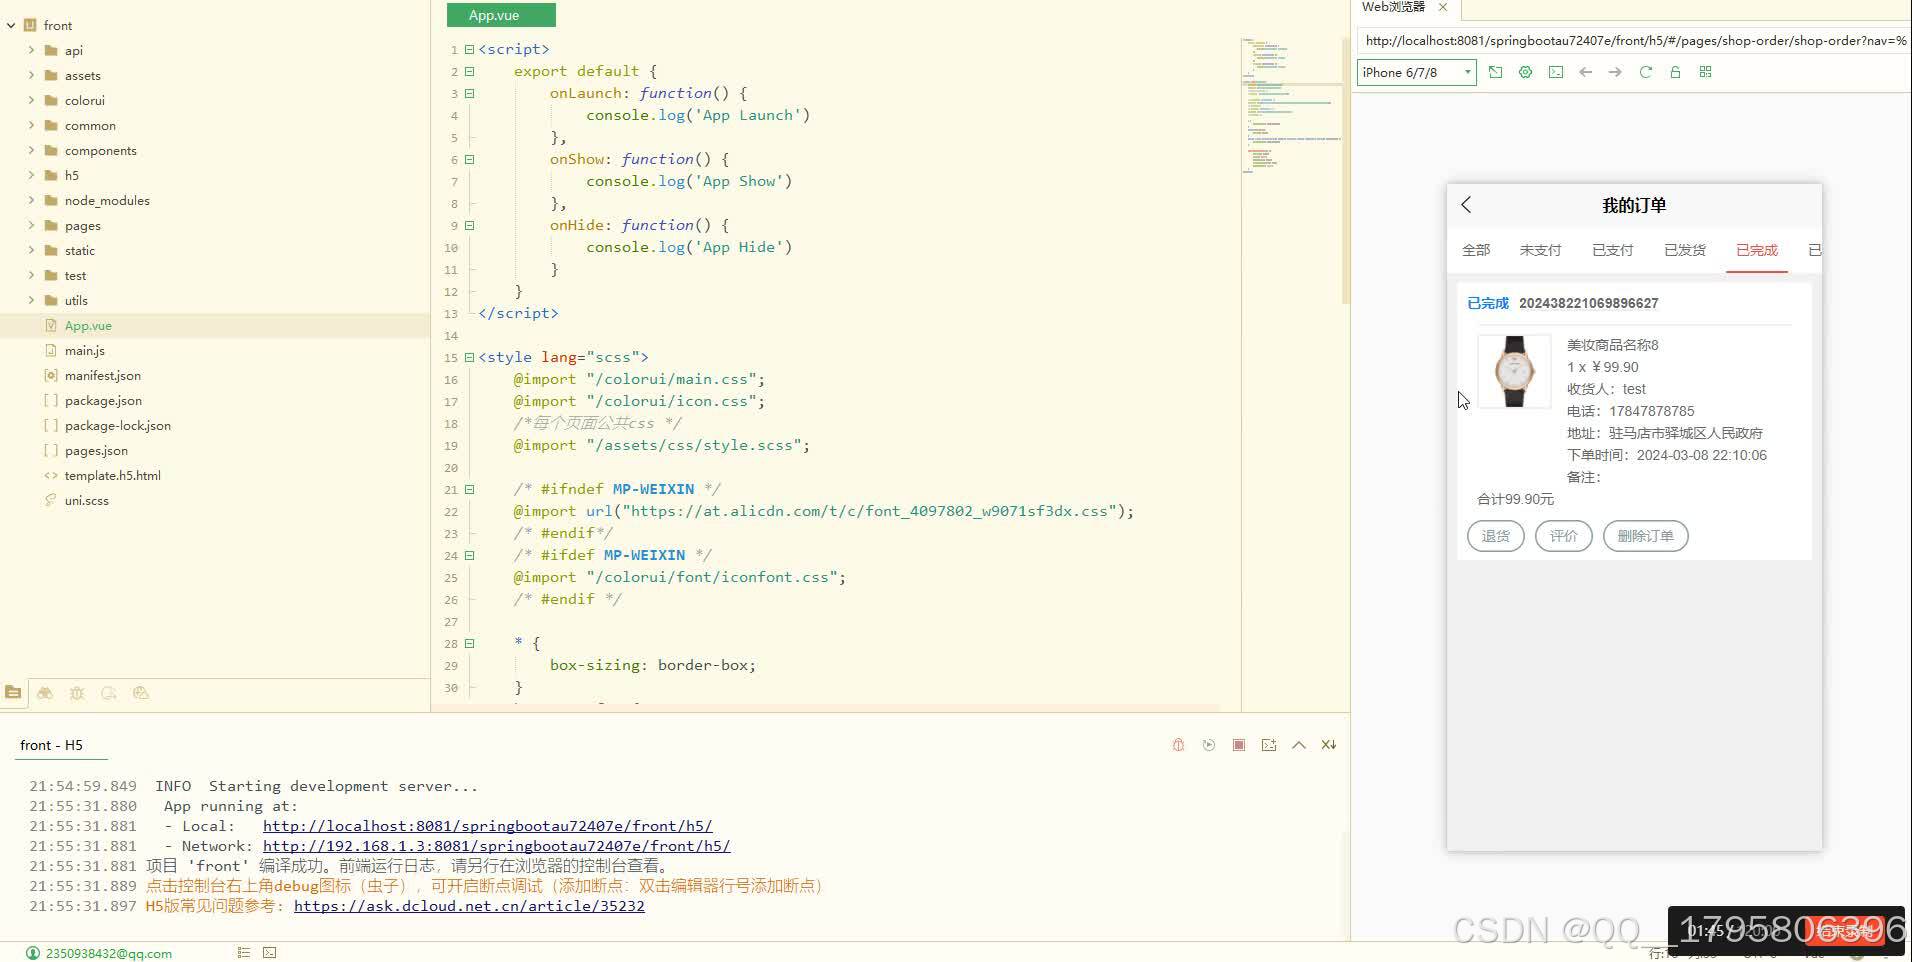
Task: Open the Network 192.168.1.3 link in console
Action: pos(496,846)
